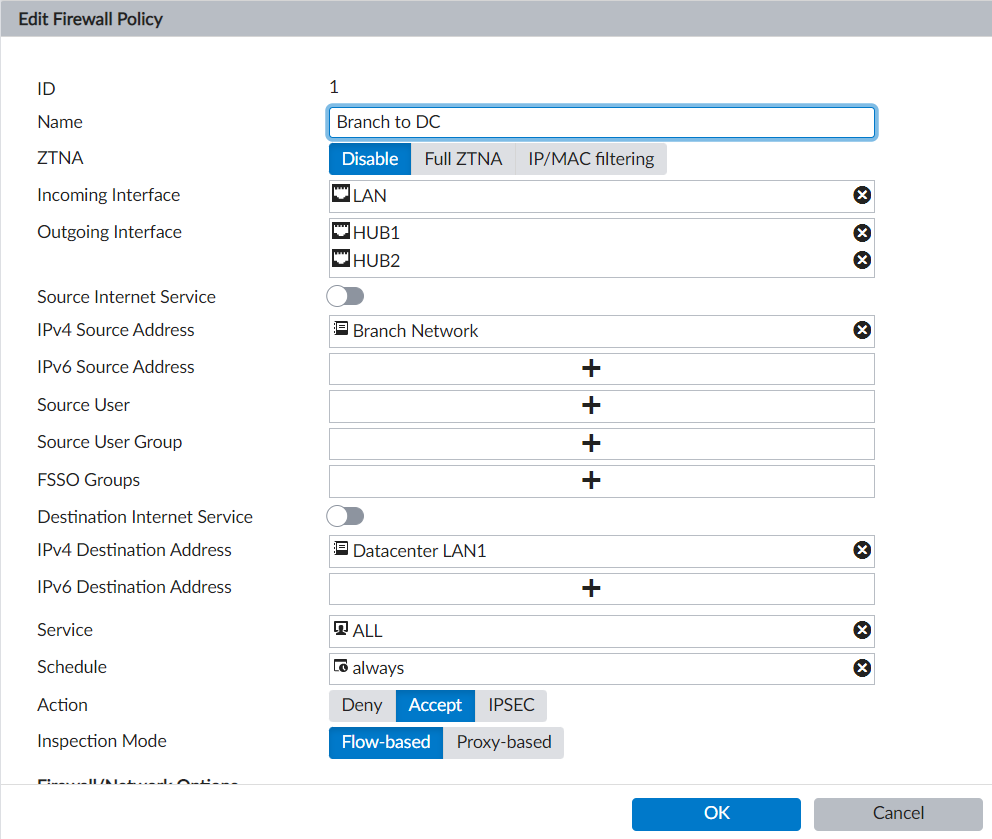Enable Destination Internet Service toggle
Image resolution: width=992 pixels, height=839 pixels.
coord(346,517)
